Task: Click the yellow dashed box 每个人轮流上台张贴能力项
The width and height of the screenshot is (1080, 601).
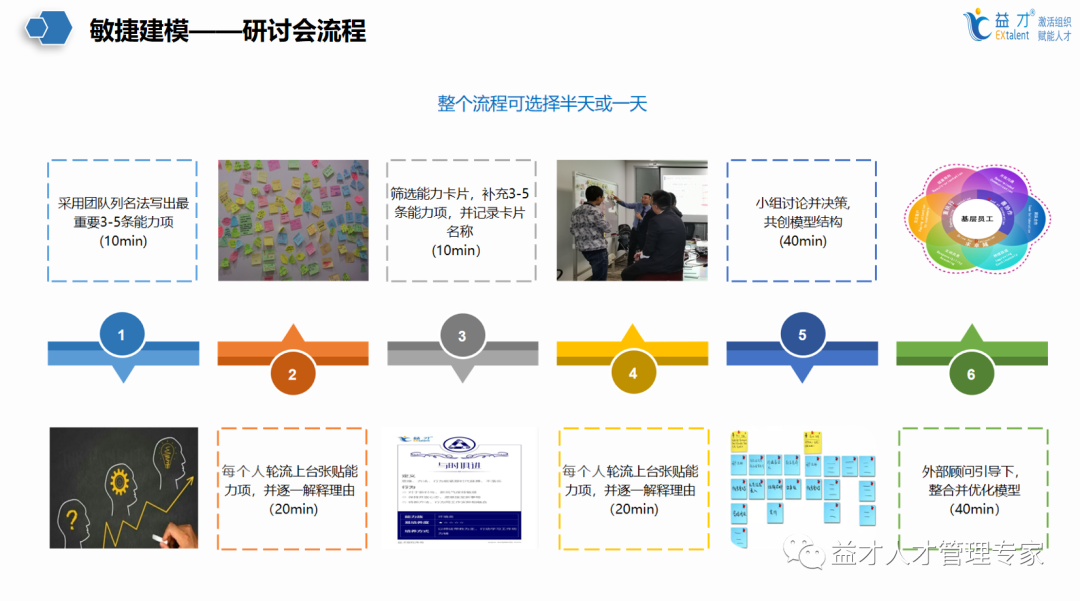Action: tap(634, 489)
